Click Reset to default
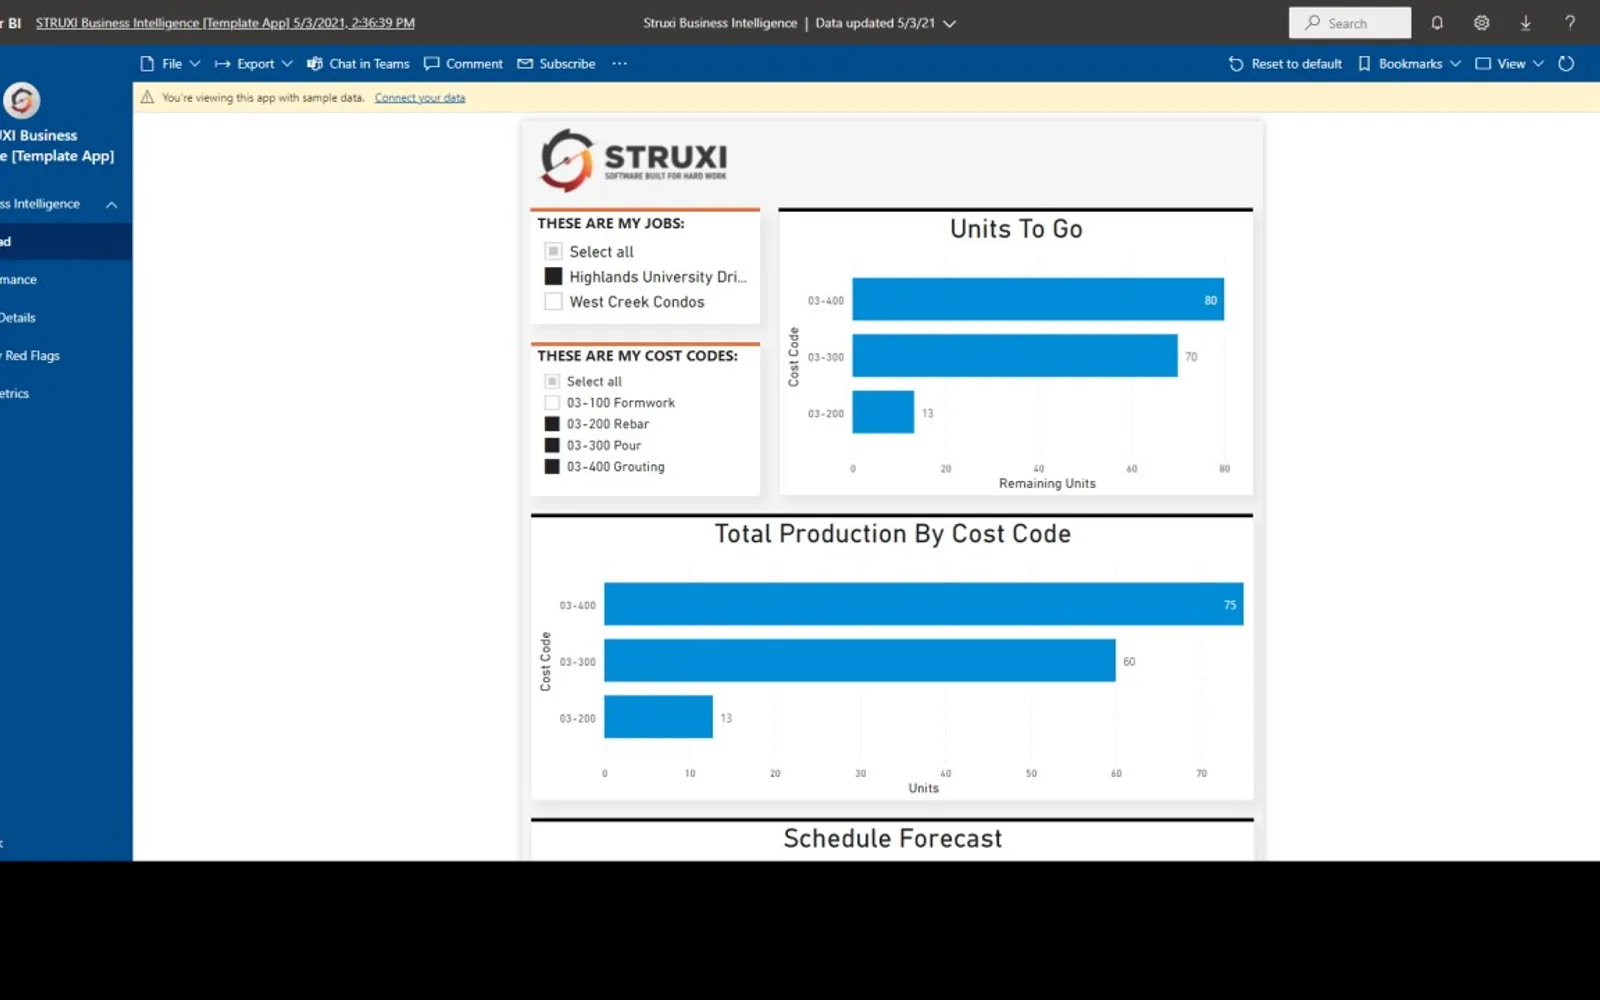This screenshot has width=1600, height=1000. click(x=1285, y=63)
